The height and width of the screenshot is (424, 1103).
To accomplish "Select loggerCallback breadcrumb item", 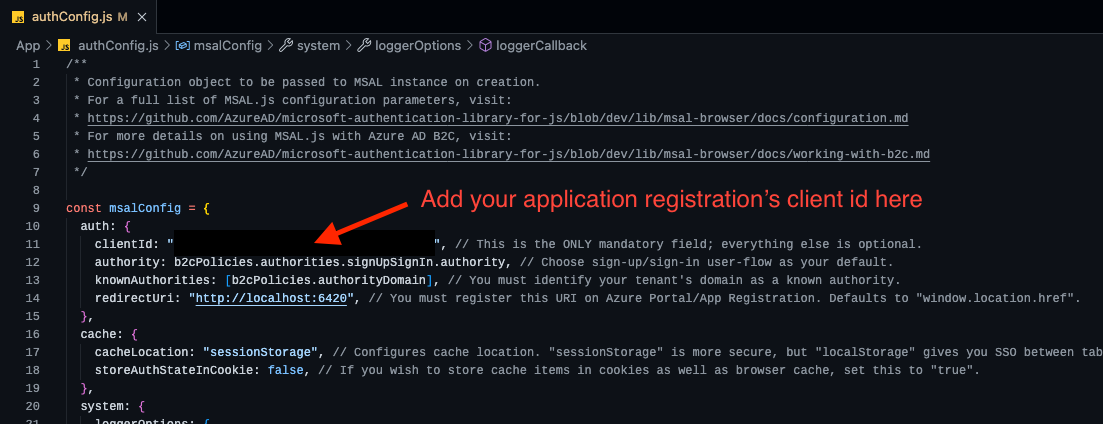I will 541,46.
